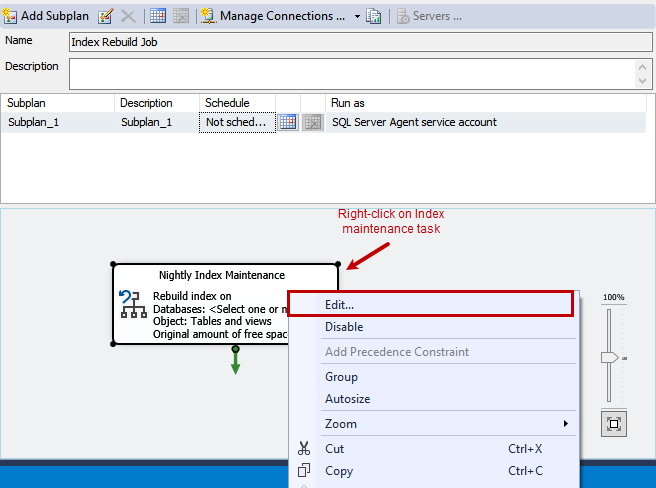Expand the Manage Connections dropdown arrow
656x488 pixels.
pyautogui.click(x=357, y=17)
